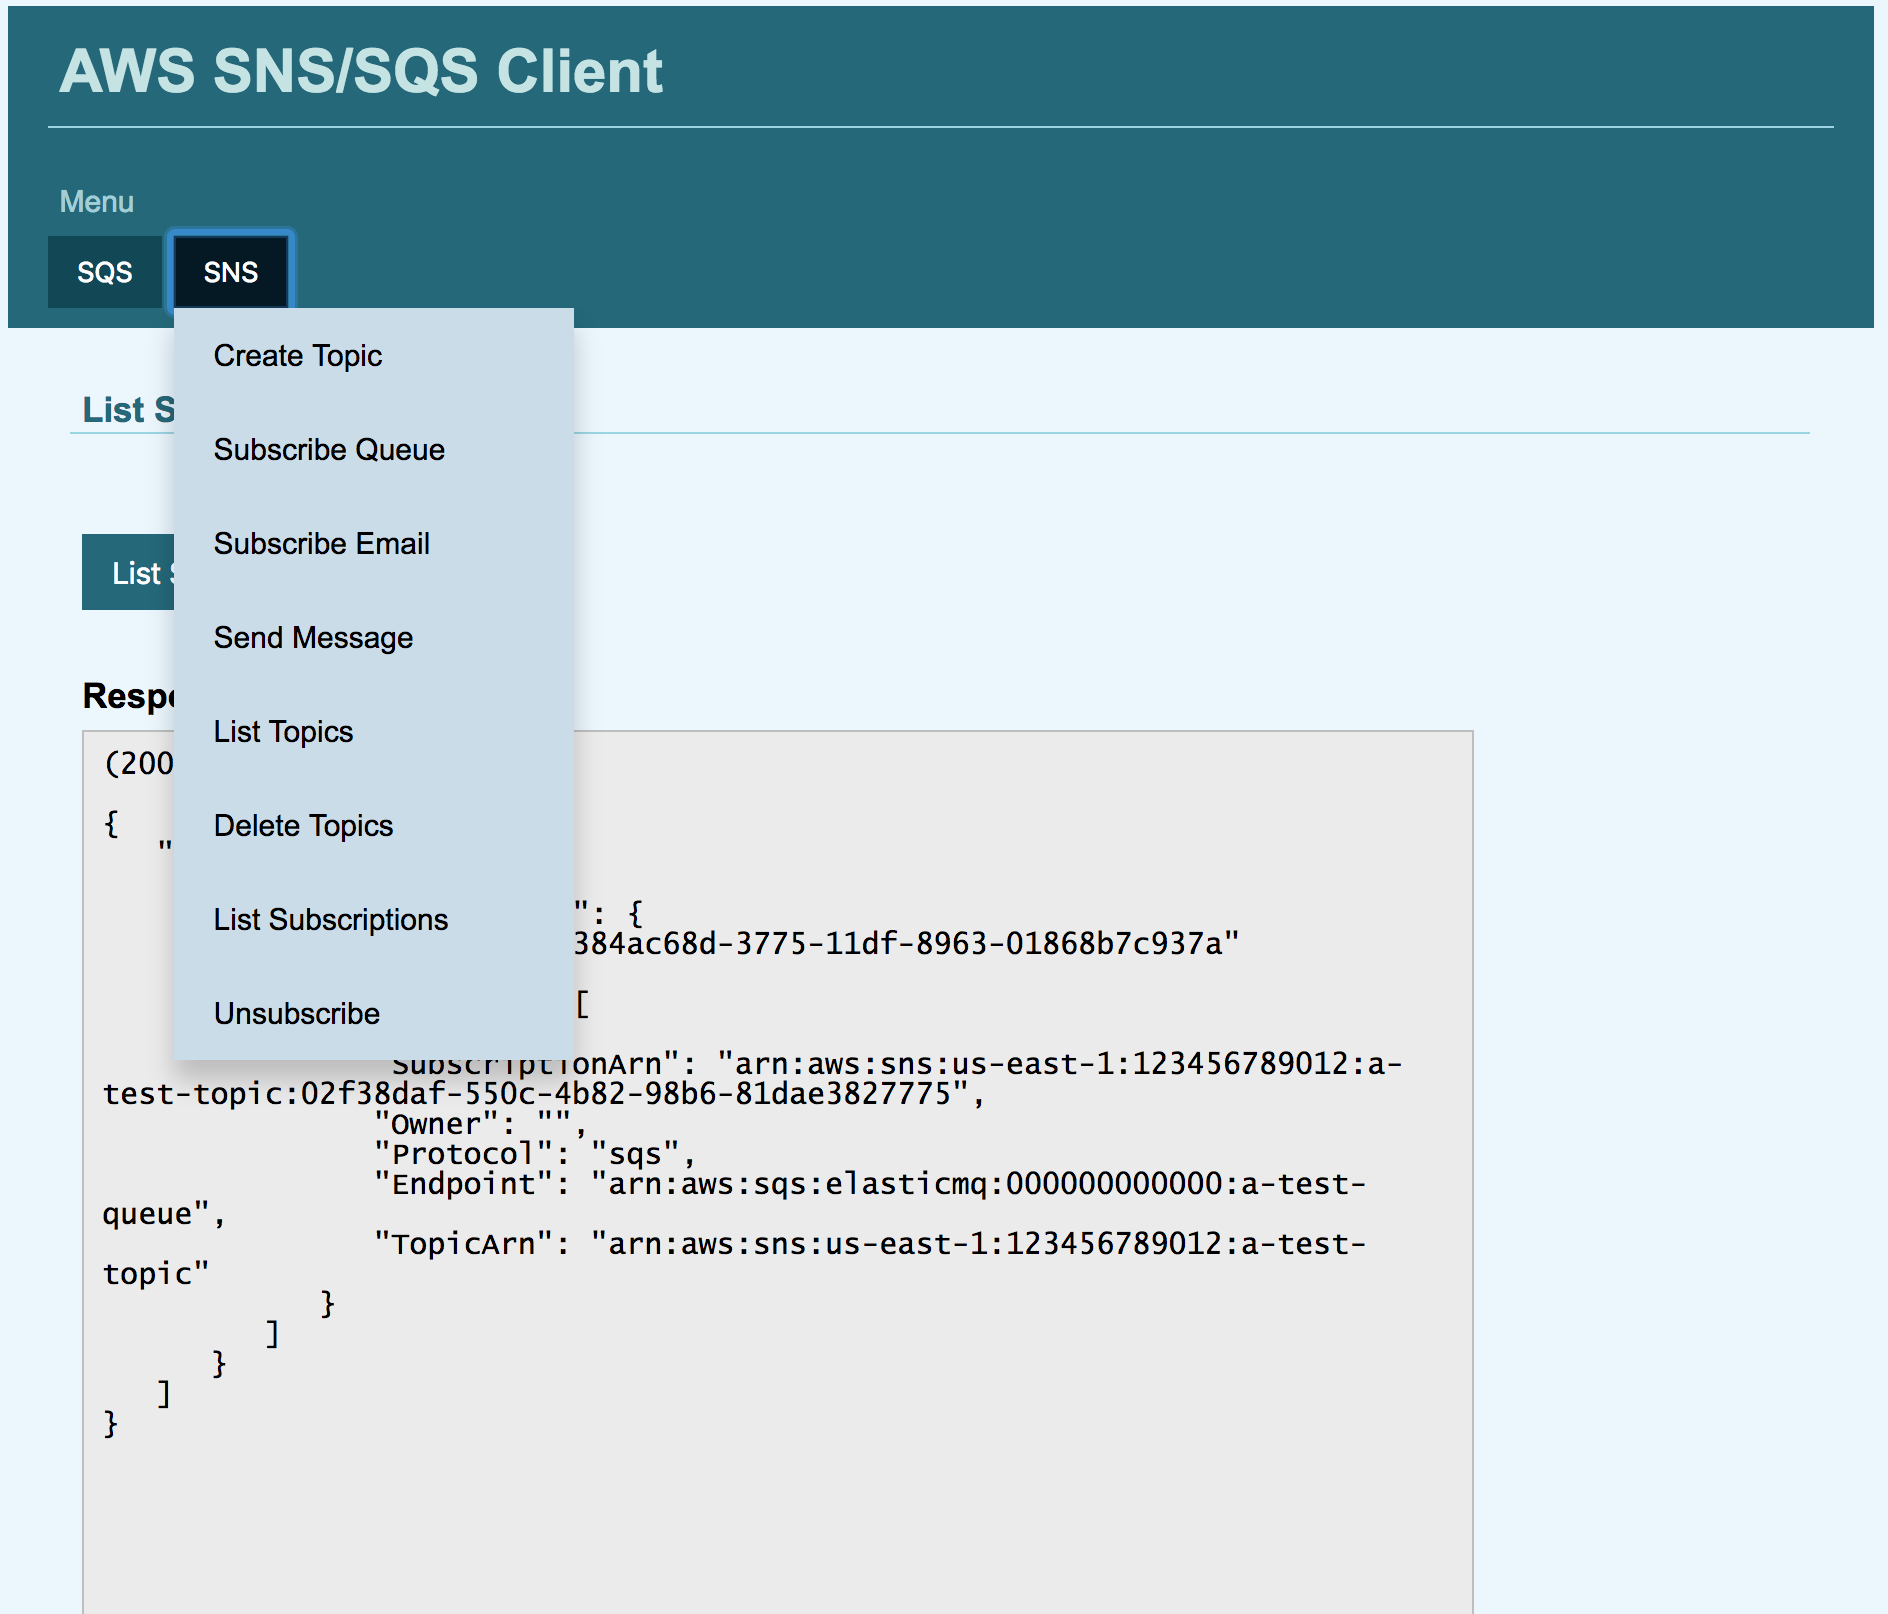Click the Response label above output
The height and width of the screenshot is (1614, 1888).
(x=128, y=696)
